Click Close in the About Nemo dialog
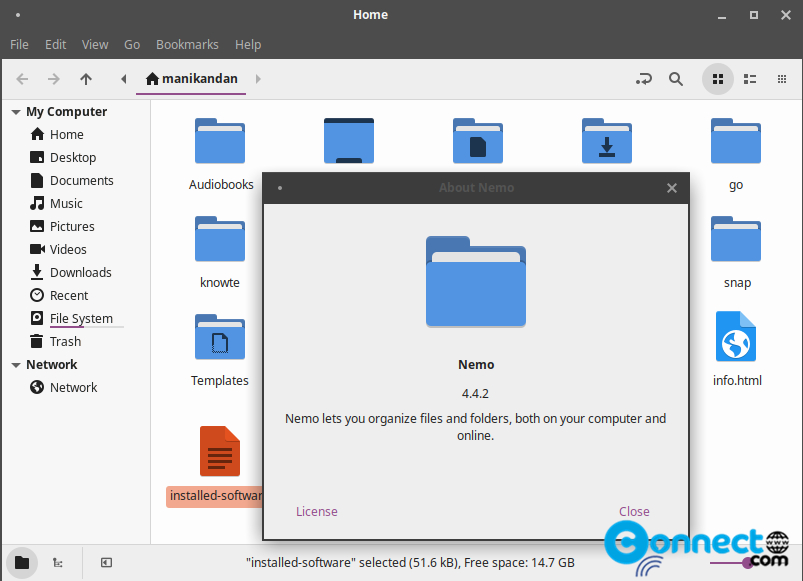This screenshot has height=581, width=803. coord(634,511)
